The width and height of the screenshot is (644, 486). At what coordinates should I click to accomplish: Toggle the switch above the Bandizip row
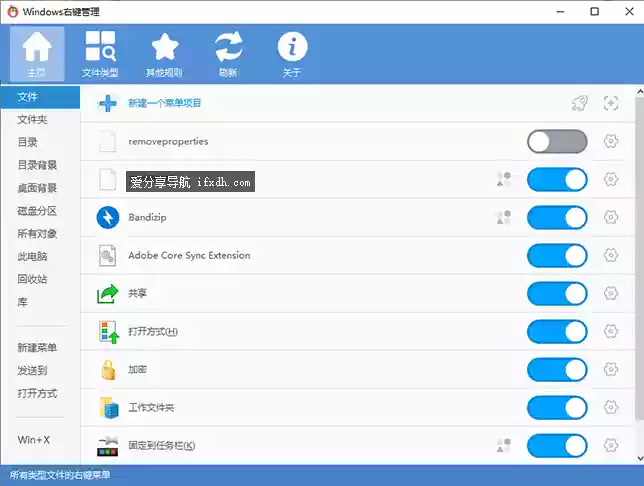click(557, 180)
